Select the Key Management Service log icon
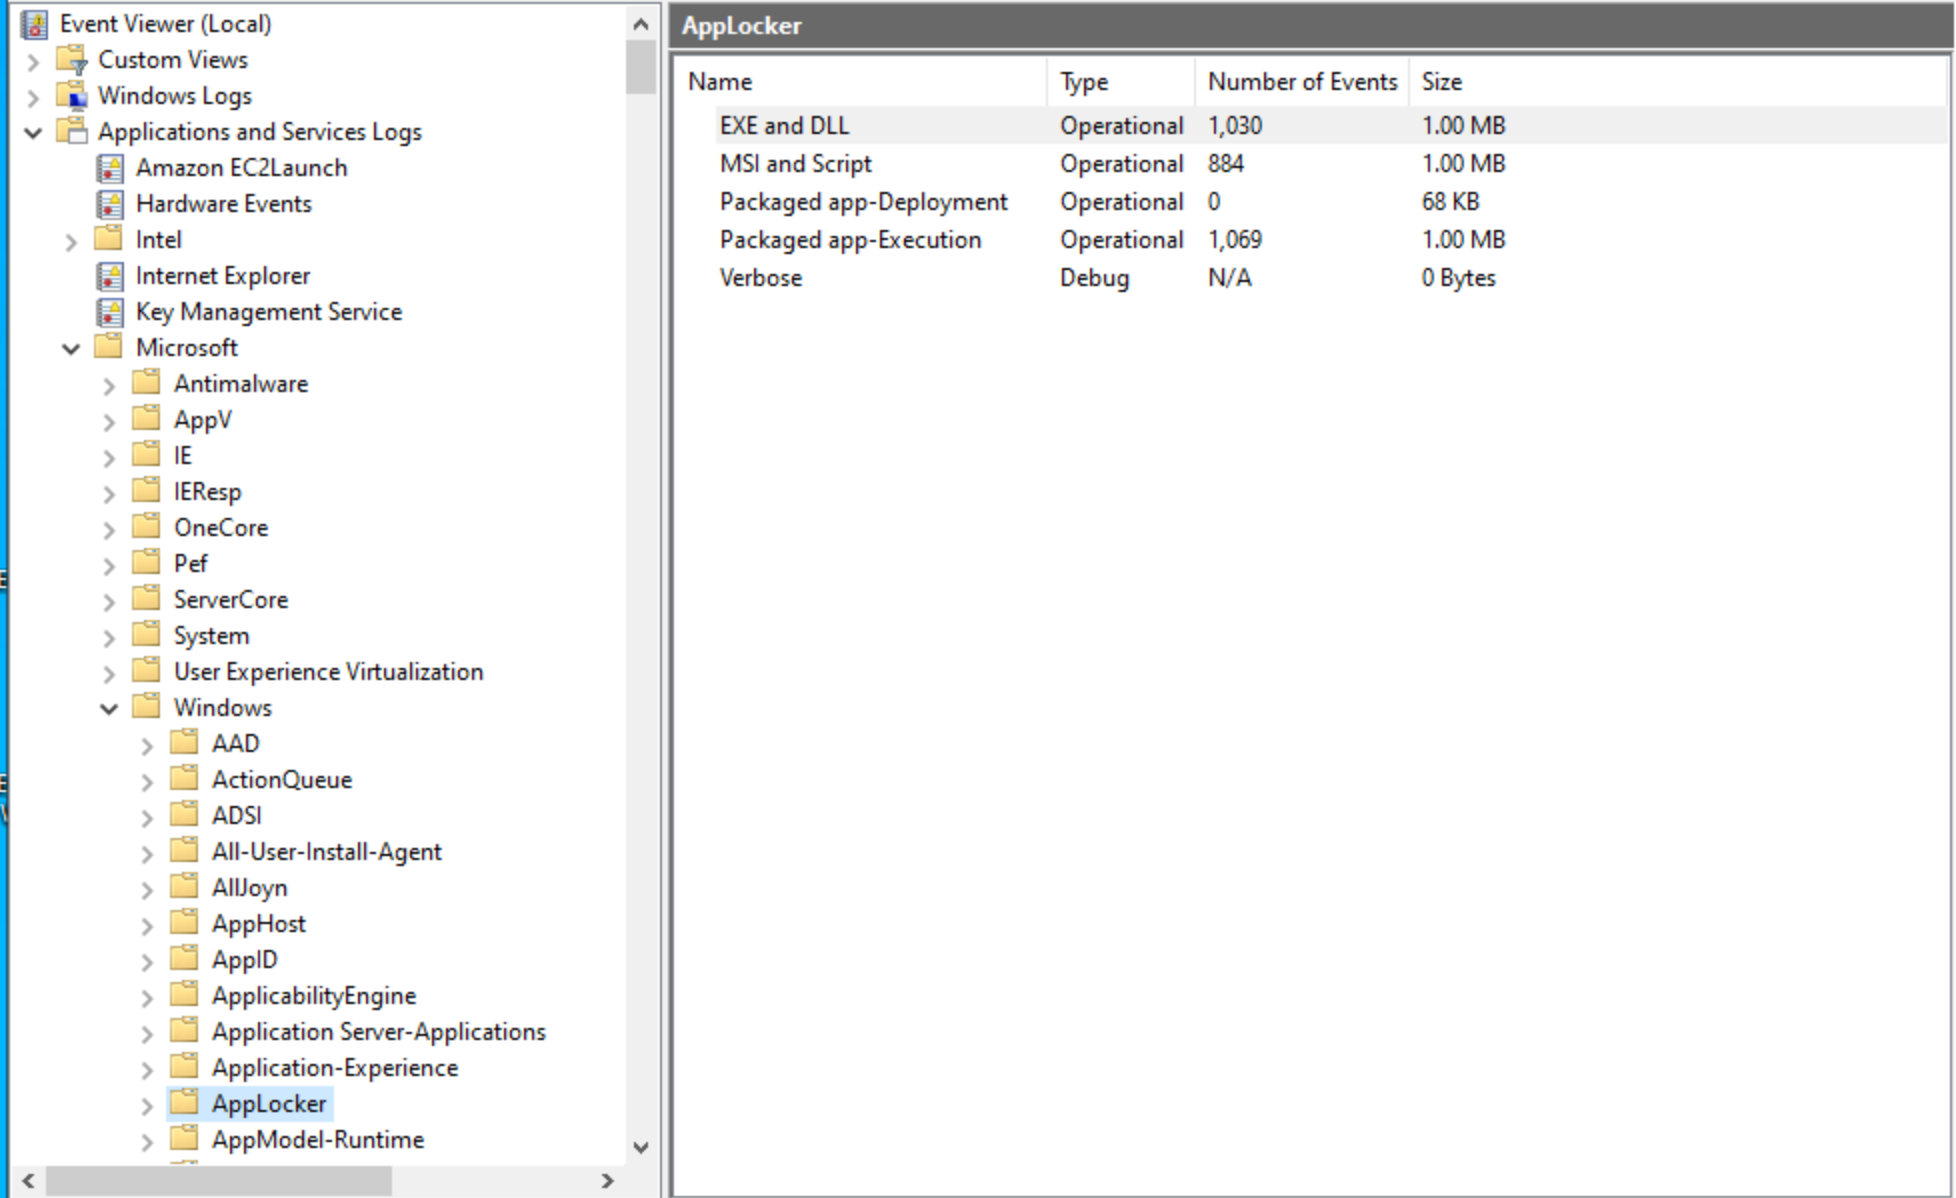 (x=112, y=311)
